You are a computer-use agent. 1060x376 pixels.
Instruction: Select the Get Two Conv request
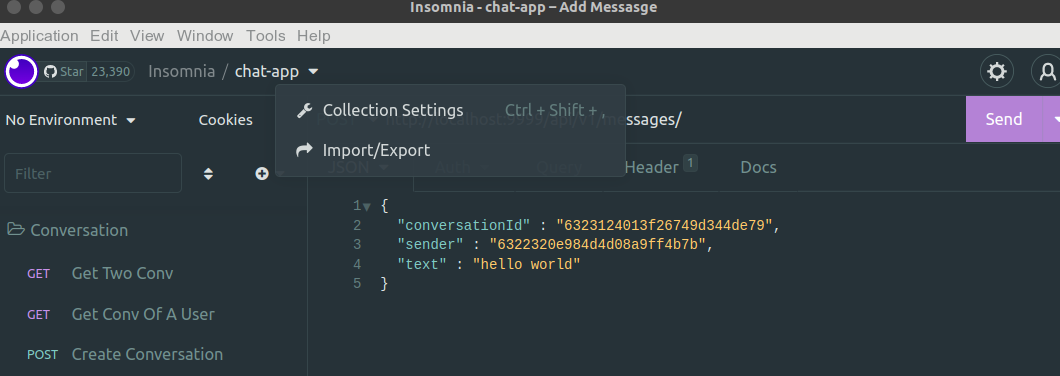tap(122, 273)
